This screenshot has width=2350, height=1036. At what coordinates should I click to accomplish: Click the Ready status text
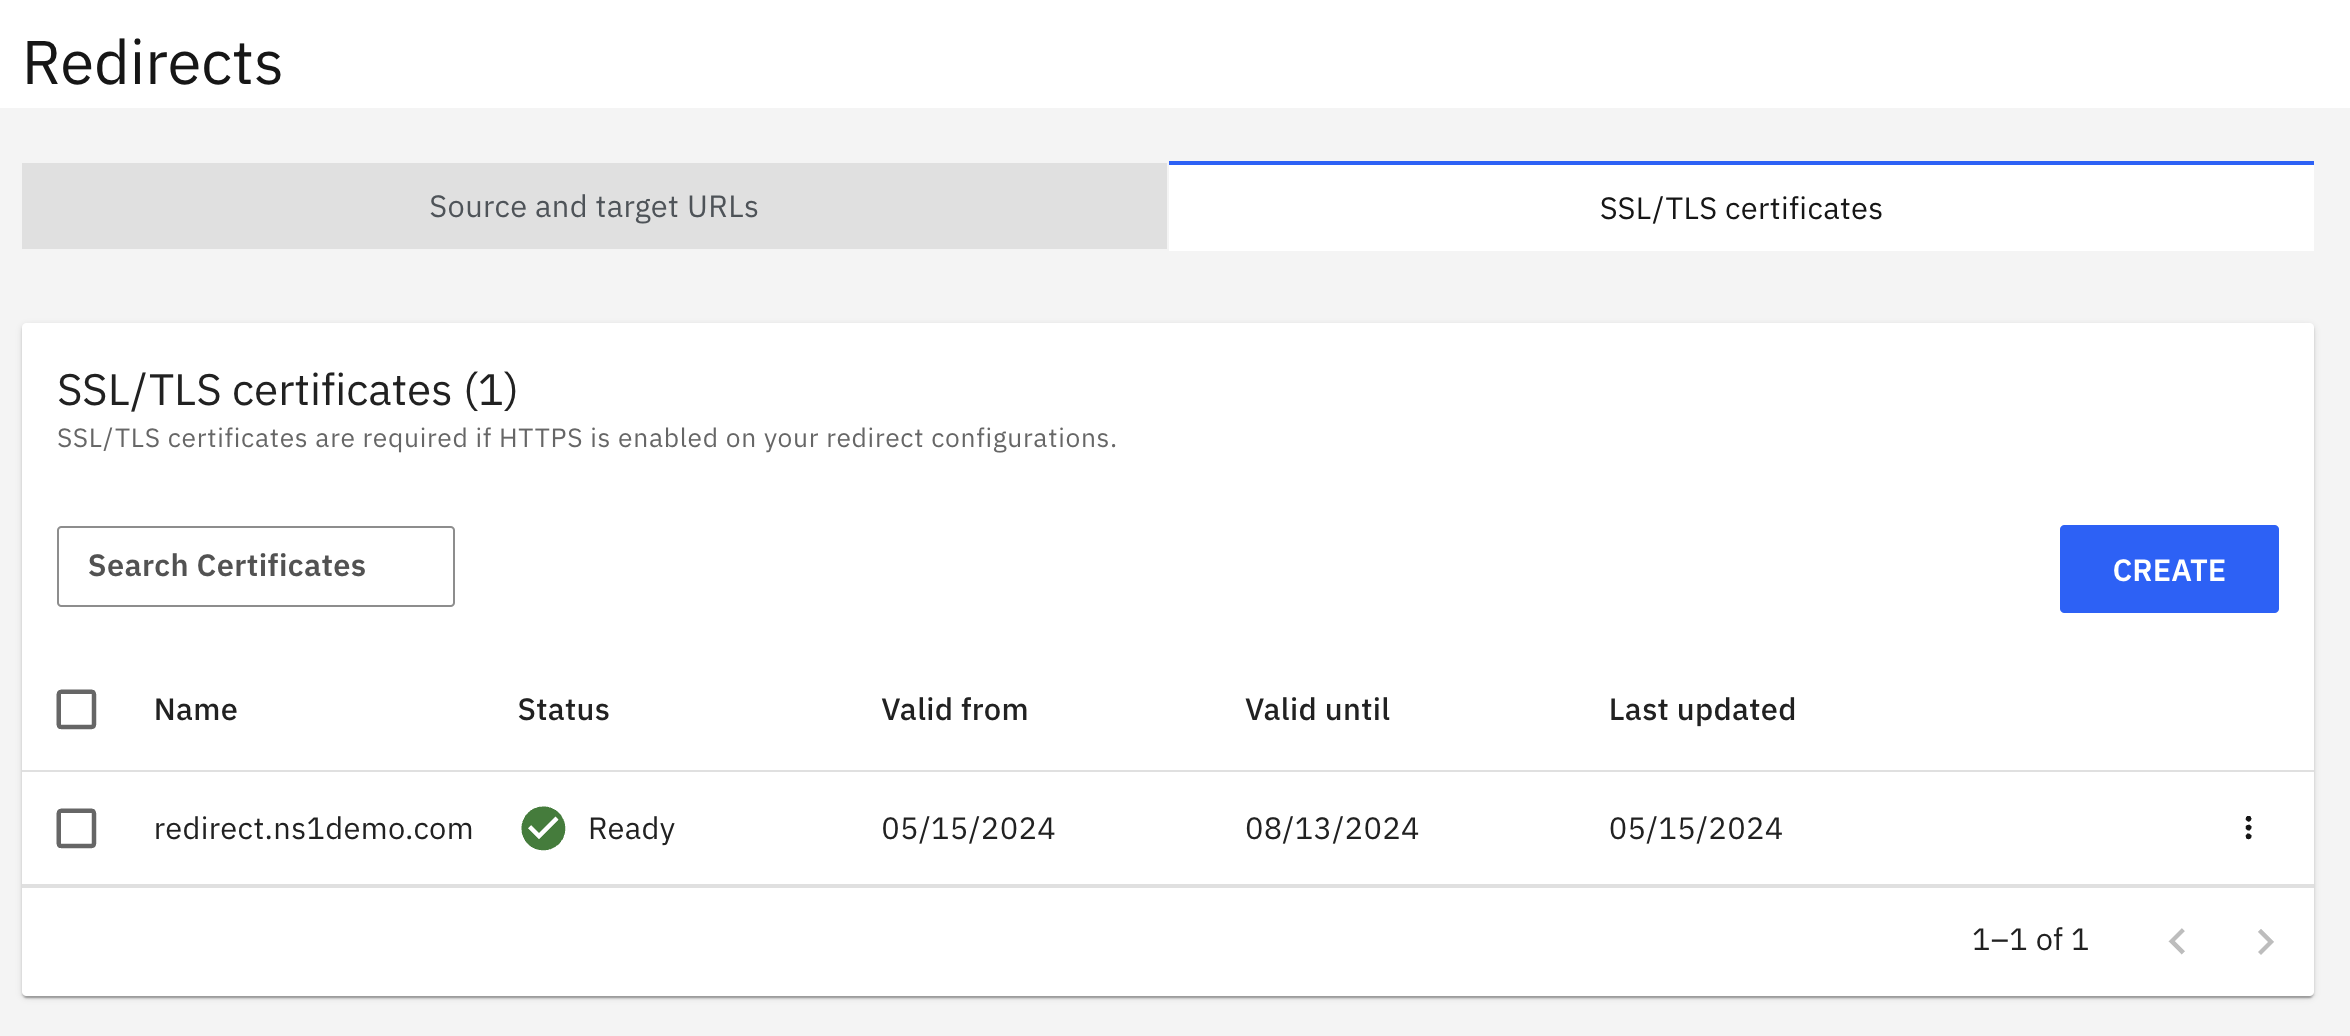point(632,829)
